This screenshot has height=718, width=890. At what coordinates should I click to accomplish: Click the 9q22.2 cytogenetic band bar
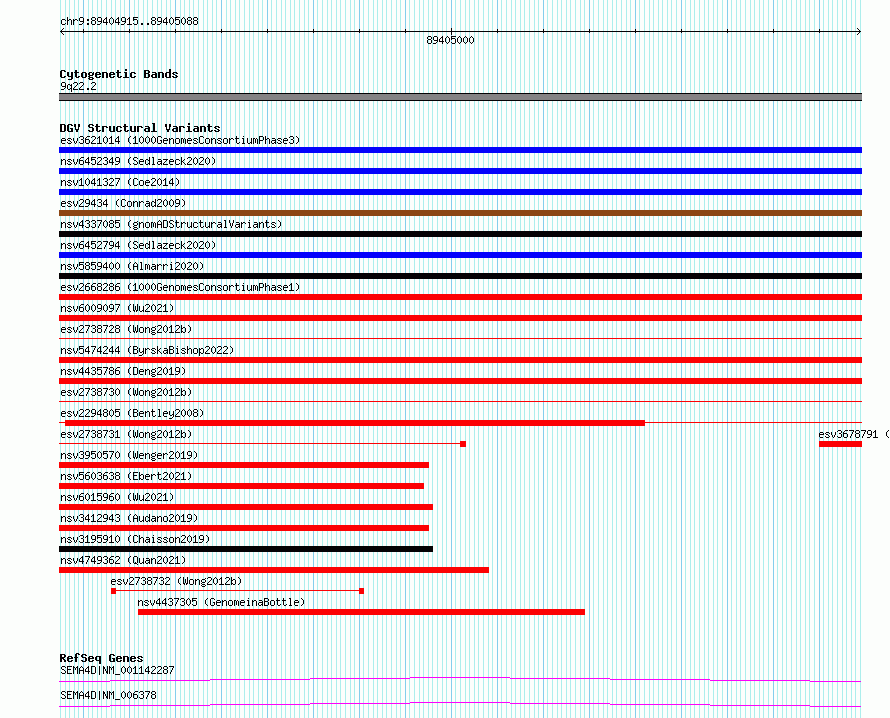[x=460, y=97]
